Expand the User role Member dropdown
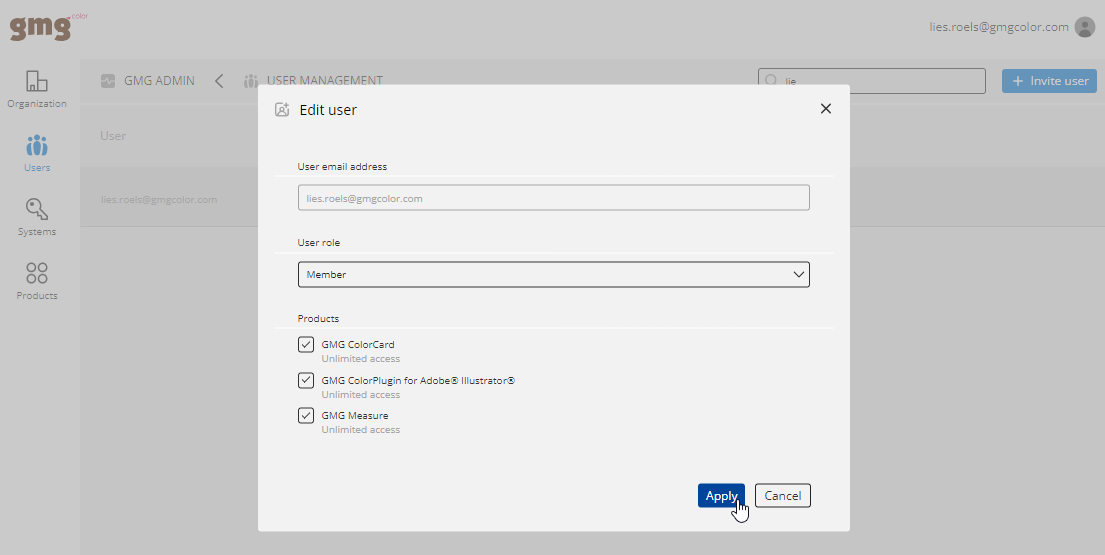Image resolution: width=1105 pixels, height=555 pixels. click(x=553, y=275)
